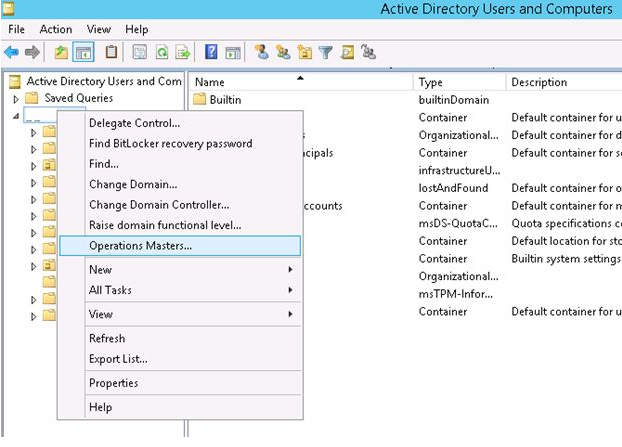Open the All Tasks submenu arrow
Screen dimensions: 622x447
pos(290,290)
